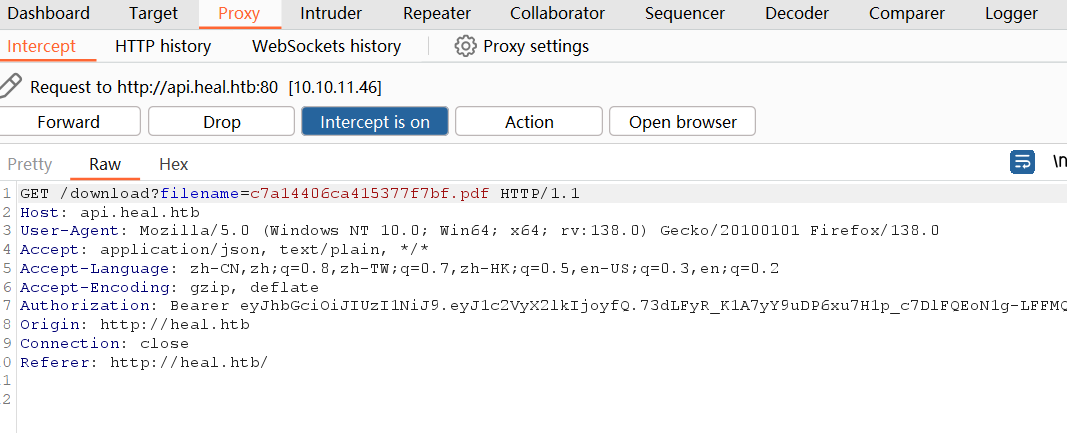Forward the intercepted request
This screenshot has height=433, width=1067.
pos(69,122)
